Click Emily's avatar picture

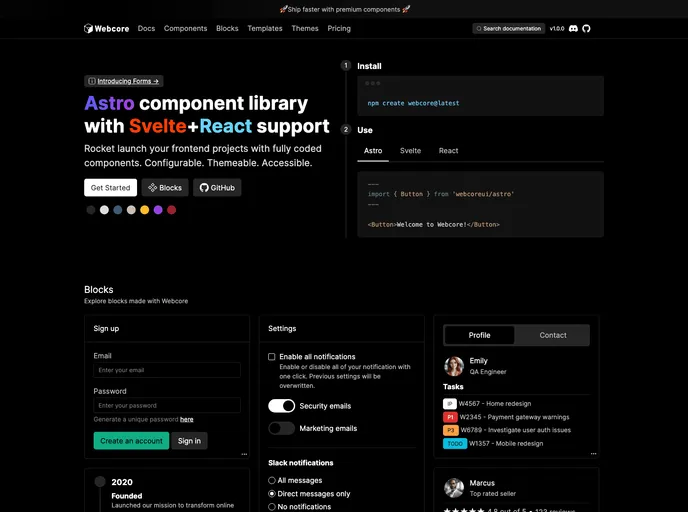pyautogui.click(x=454, y=366)
